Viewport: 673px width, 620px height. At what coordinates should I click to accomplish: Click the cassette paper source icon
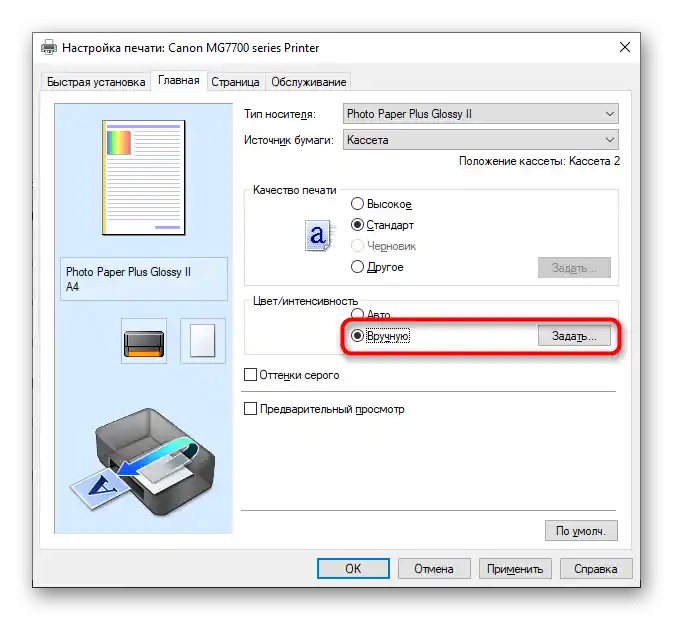[144, 341]
